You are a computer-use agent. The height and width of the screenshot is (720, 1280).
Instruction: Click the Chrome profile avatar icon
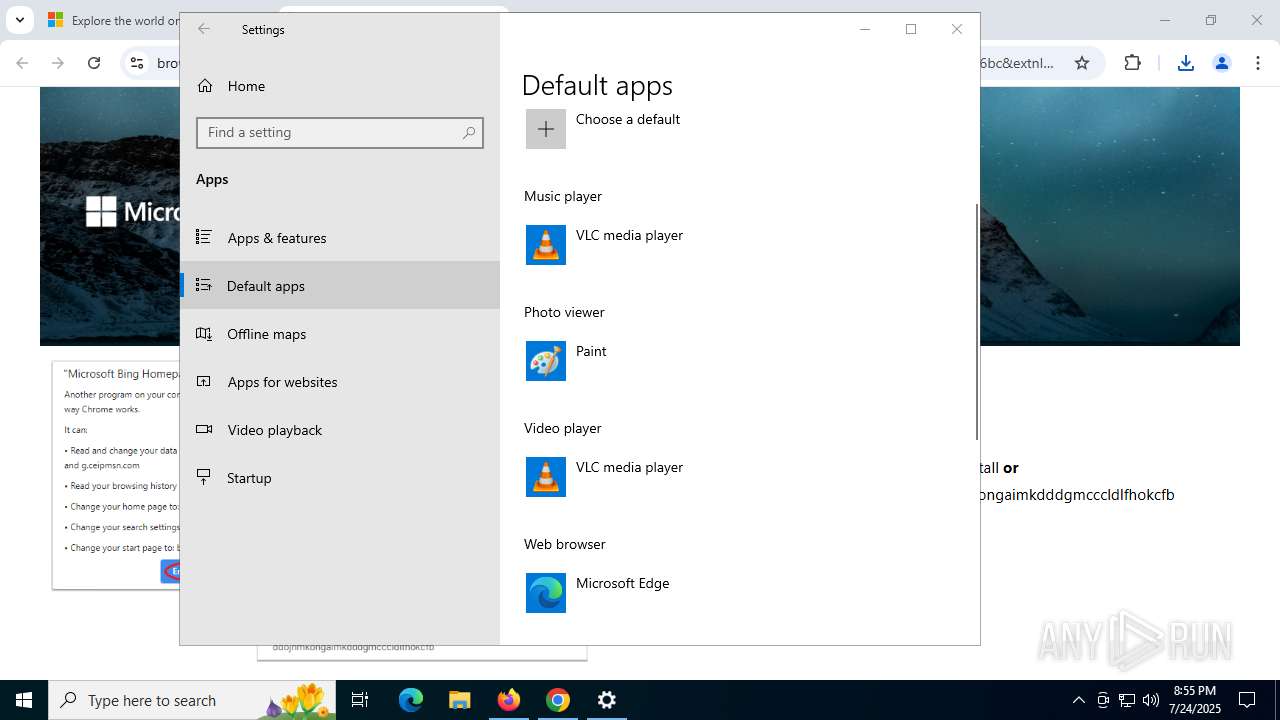coord(1221,63)
